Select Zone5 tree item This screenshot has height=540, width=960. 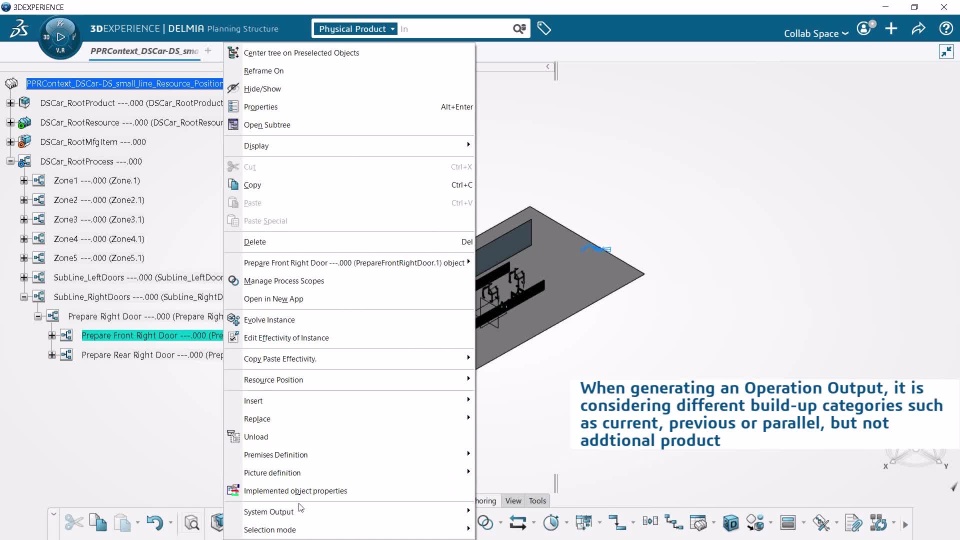[99, 258]
